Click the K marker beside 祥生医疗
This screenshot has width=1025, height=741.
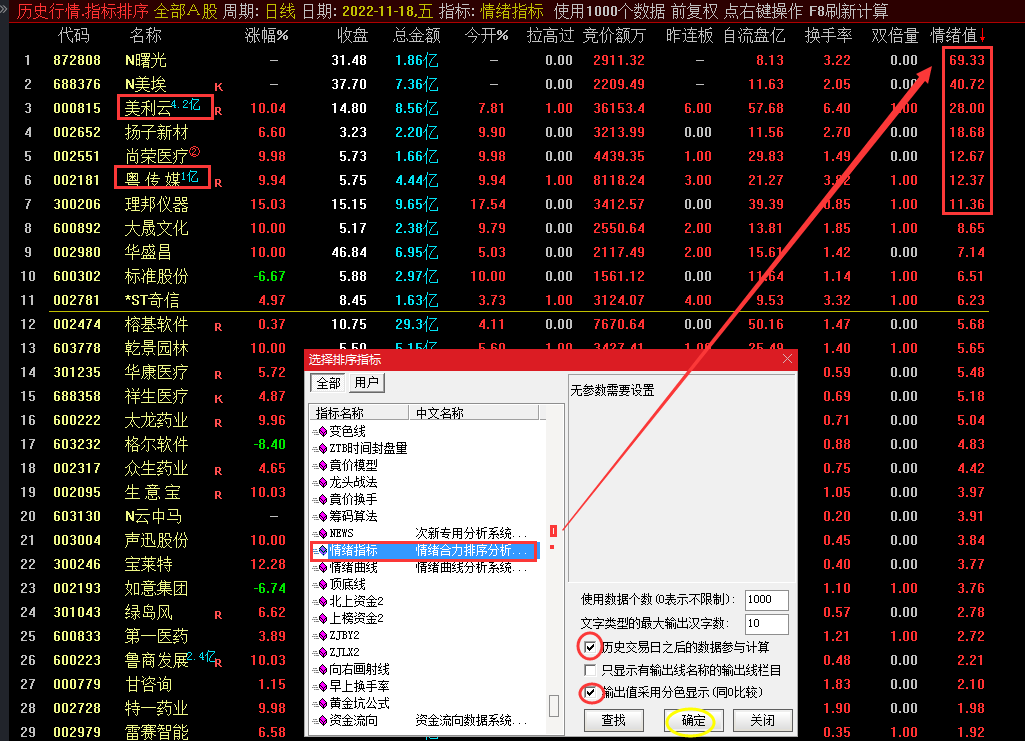tap(218, 399)
